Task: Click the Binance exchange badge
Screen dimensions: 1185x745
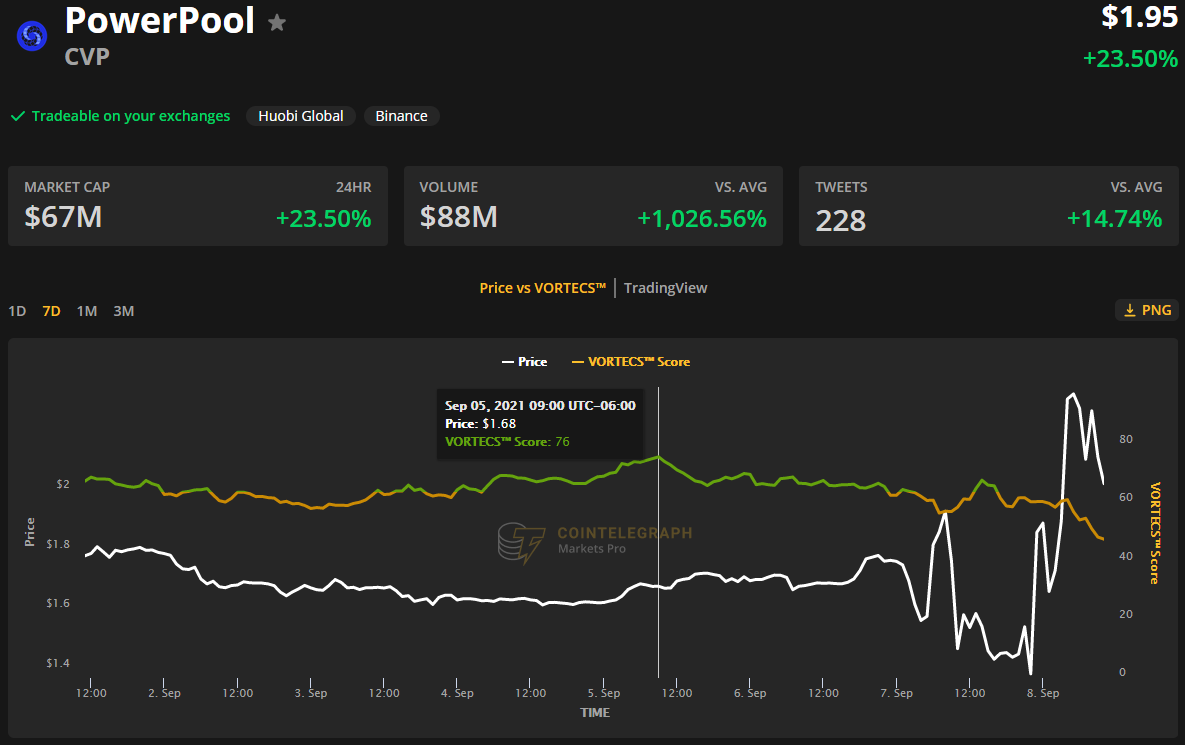Action: [x=401, y=116]
